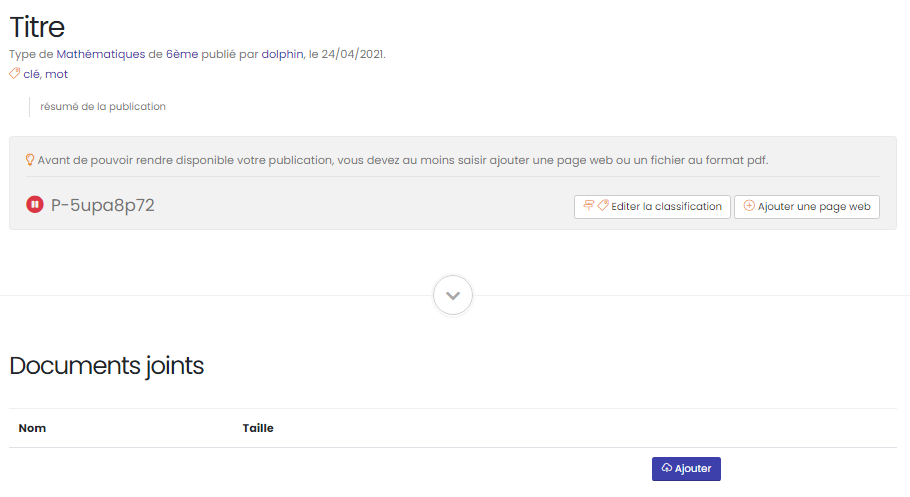Click the plus circle icon for page web
910x497 pixels.
click(x=749, y=206)
